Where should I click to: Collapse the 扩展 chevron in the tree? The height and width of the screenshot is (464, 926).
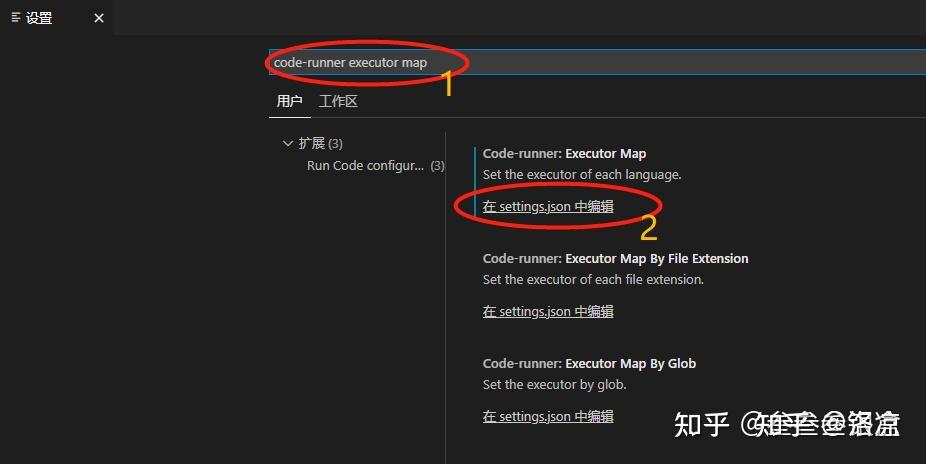(x=288, y=143)
